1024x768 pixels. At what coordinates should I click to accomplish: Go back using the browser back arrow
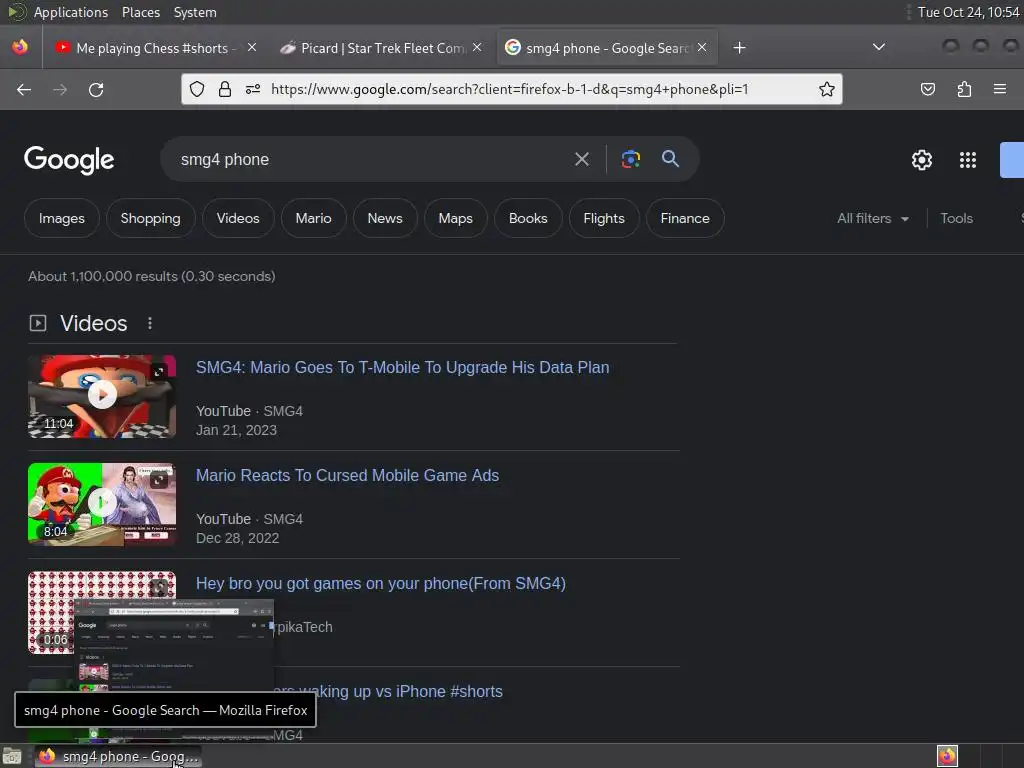24,89
